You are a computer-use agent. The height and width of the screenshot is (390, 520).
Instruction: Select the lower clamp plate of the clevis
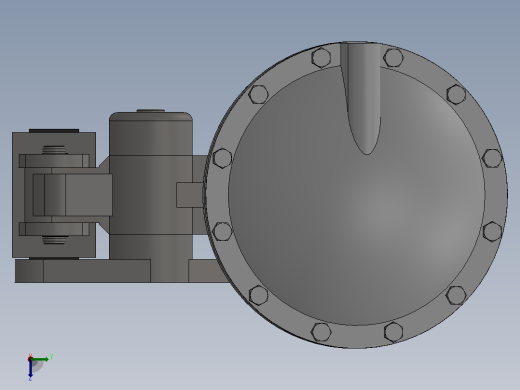(x=54, y=229)
